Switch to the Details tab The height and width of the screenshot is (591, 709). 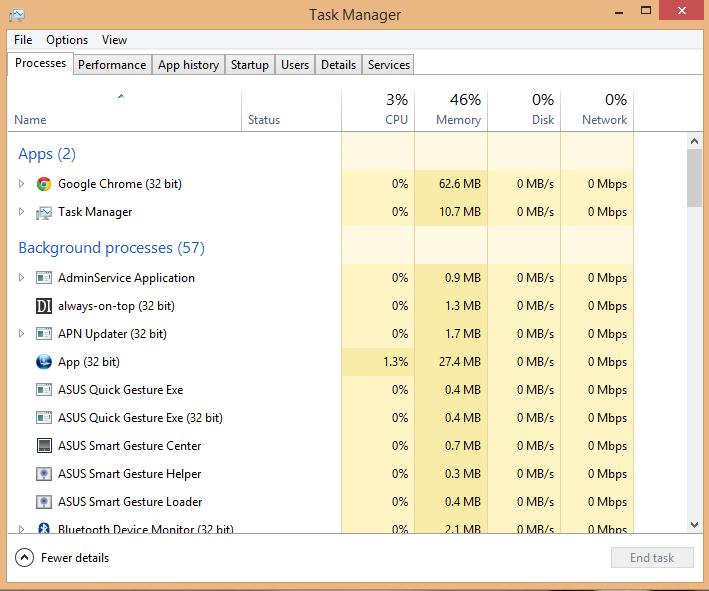click(338, 65)
